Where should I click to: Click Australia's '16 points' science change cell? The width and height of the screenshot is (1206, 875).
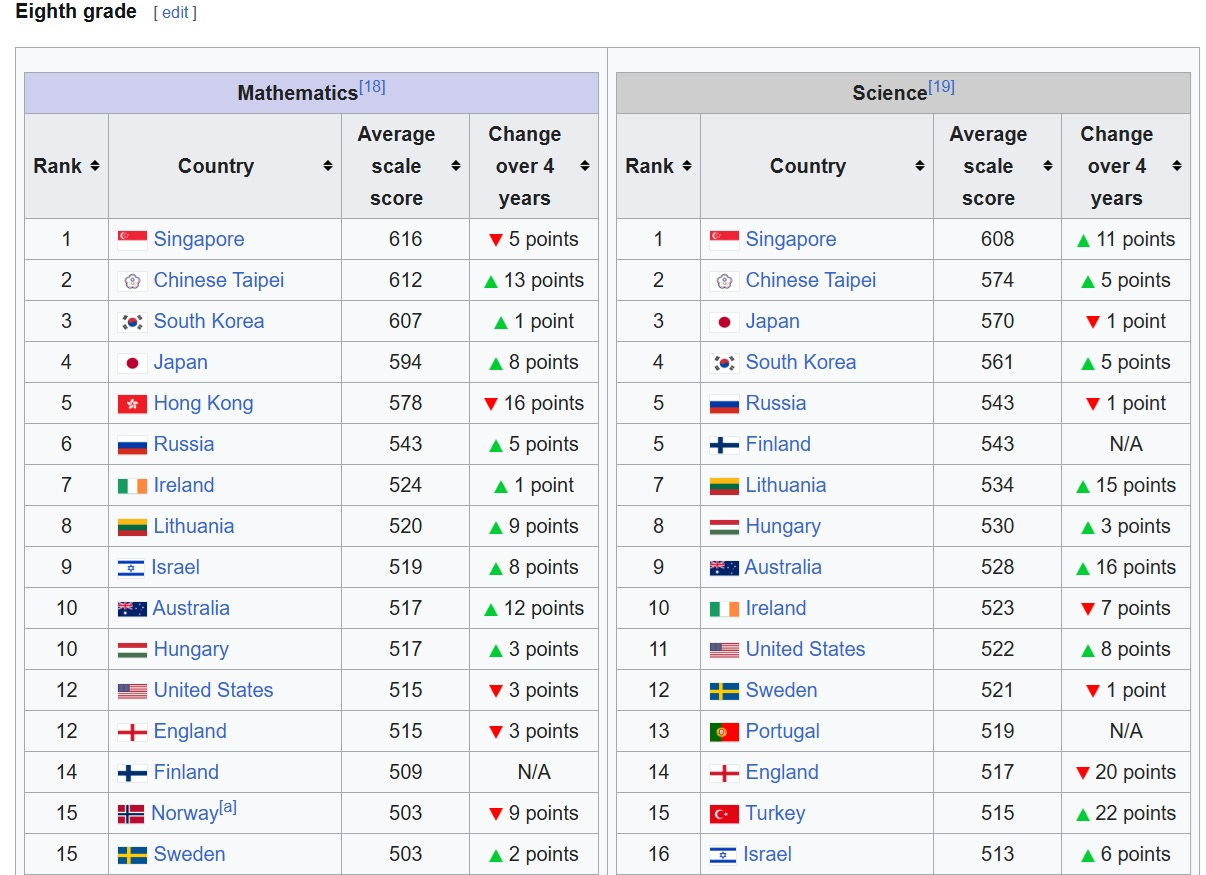tap(1126, 567)
